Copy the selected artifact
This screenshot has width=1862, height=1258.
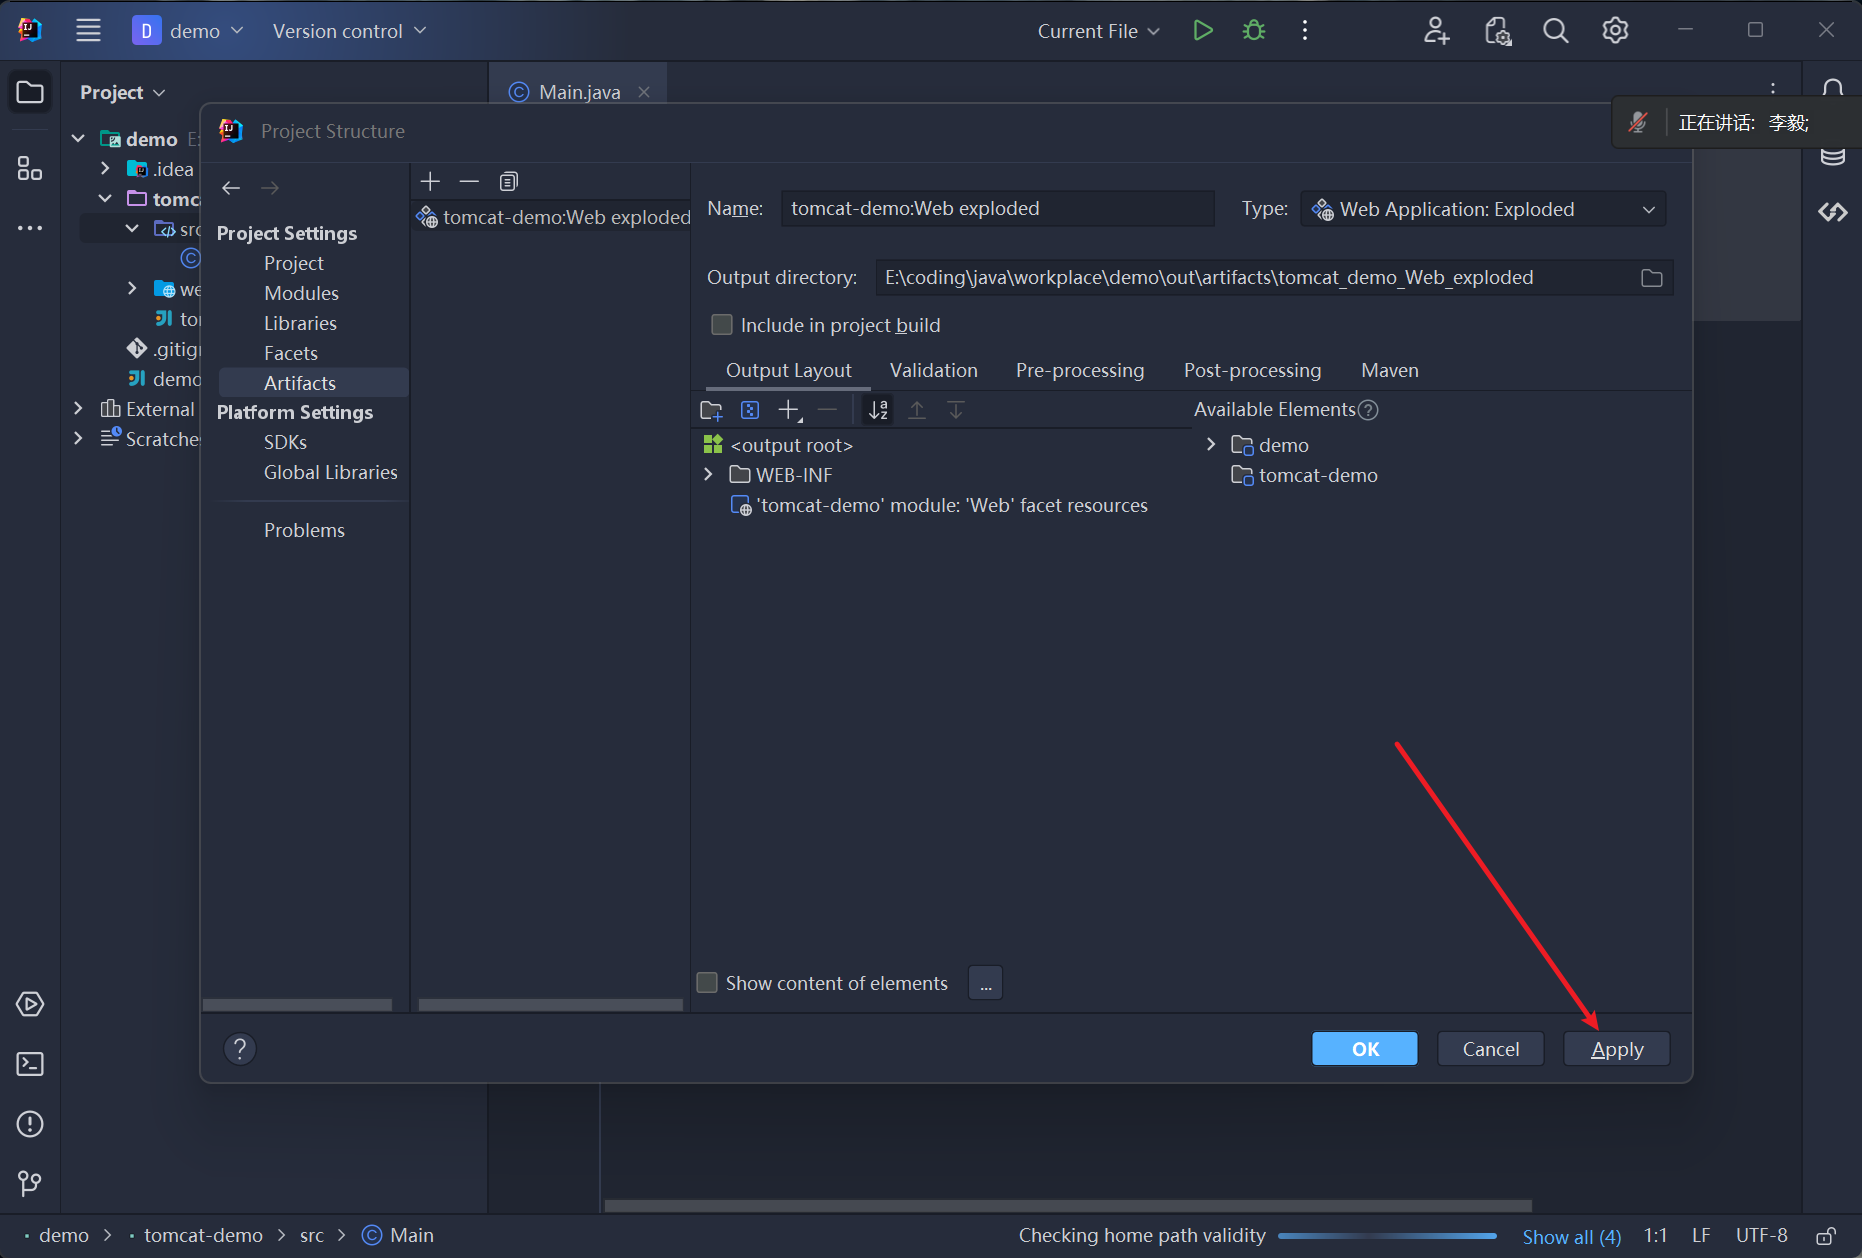[x=509, y=181]
